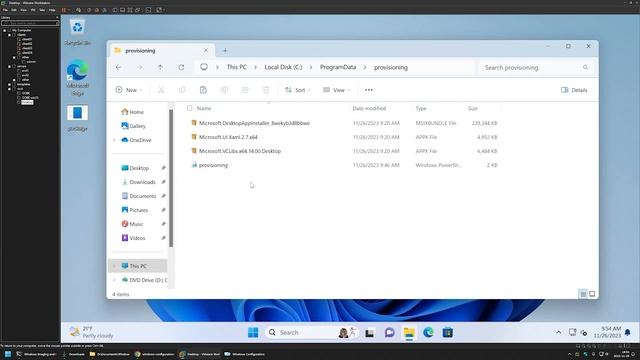
Task: Open Microsoft Store on guest taskbar
Action: coord(448,333)
